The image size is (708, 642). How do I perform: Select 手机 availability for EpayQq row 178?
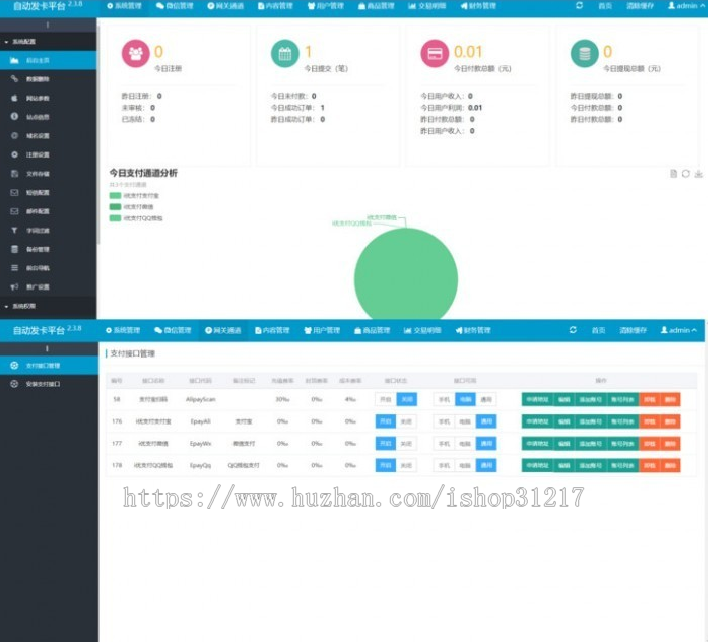[x=444, y=465]
